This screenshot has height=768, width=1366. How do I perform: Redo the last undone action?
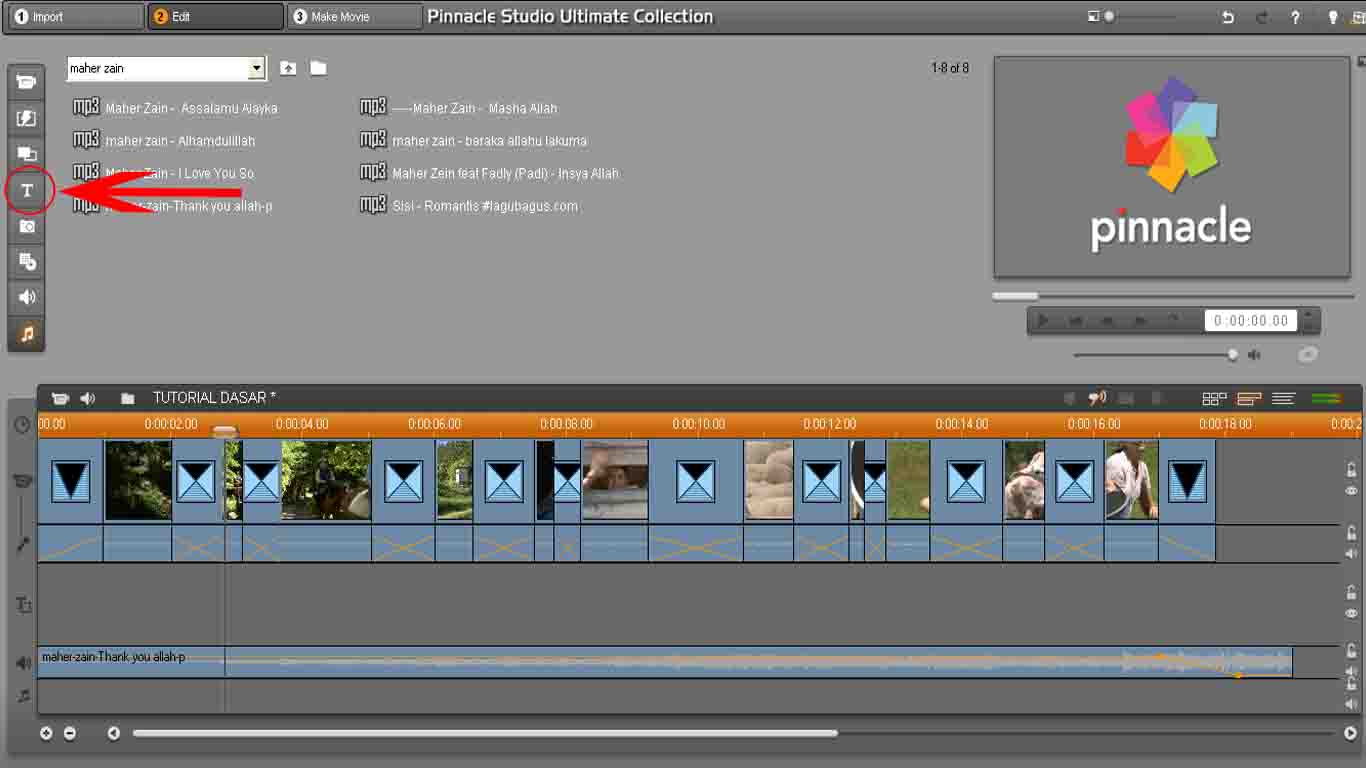click(1262, 17)
